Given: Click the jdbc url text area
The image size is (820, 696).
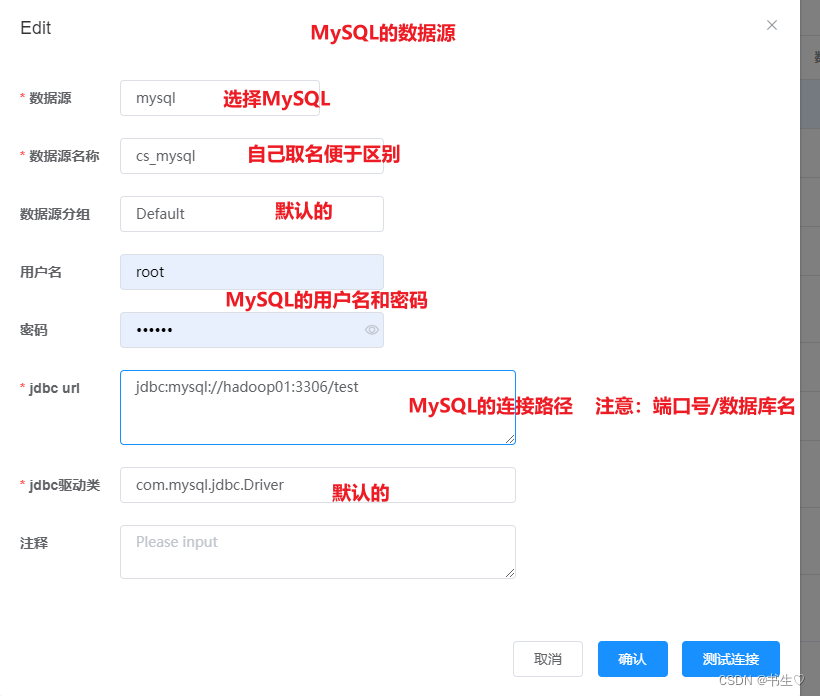Looking at the screenshot, I should tap(318, 407).
